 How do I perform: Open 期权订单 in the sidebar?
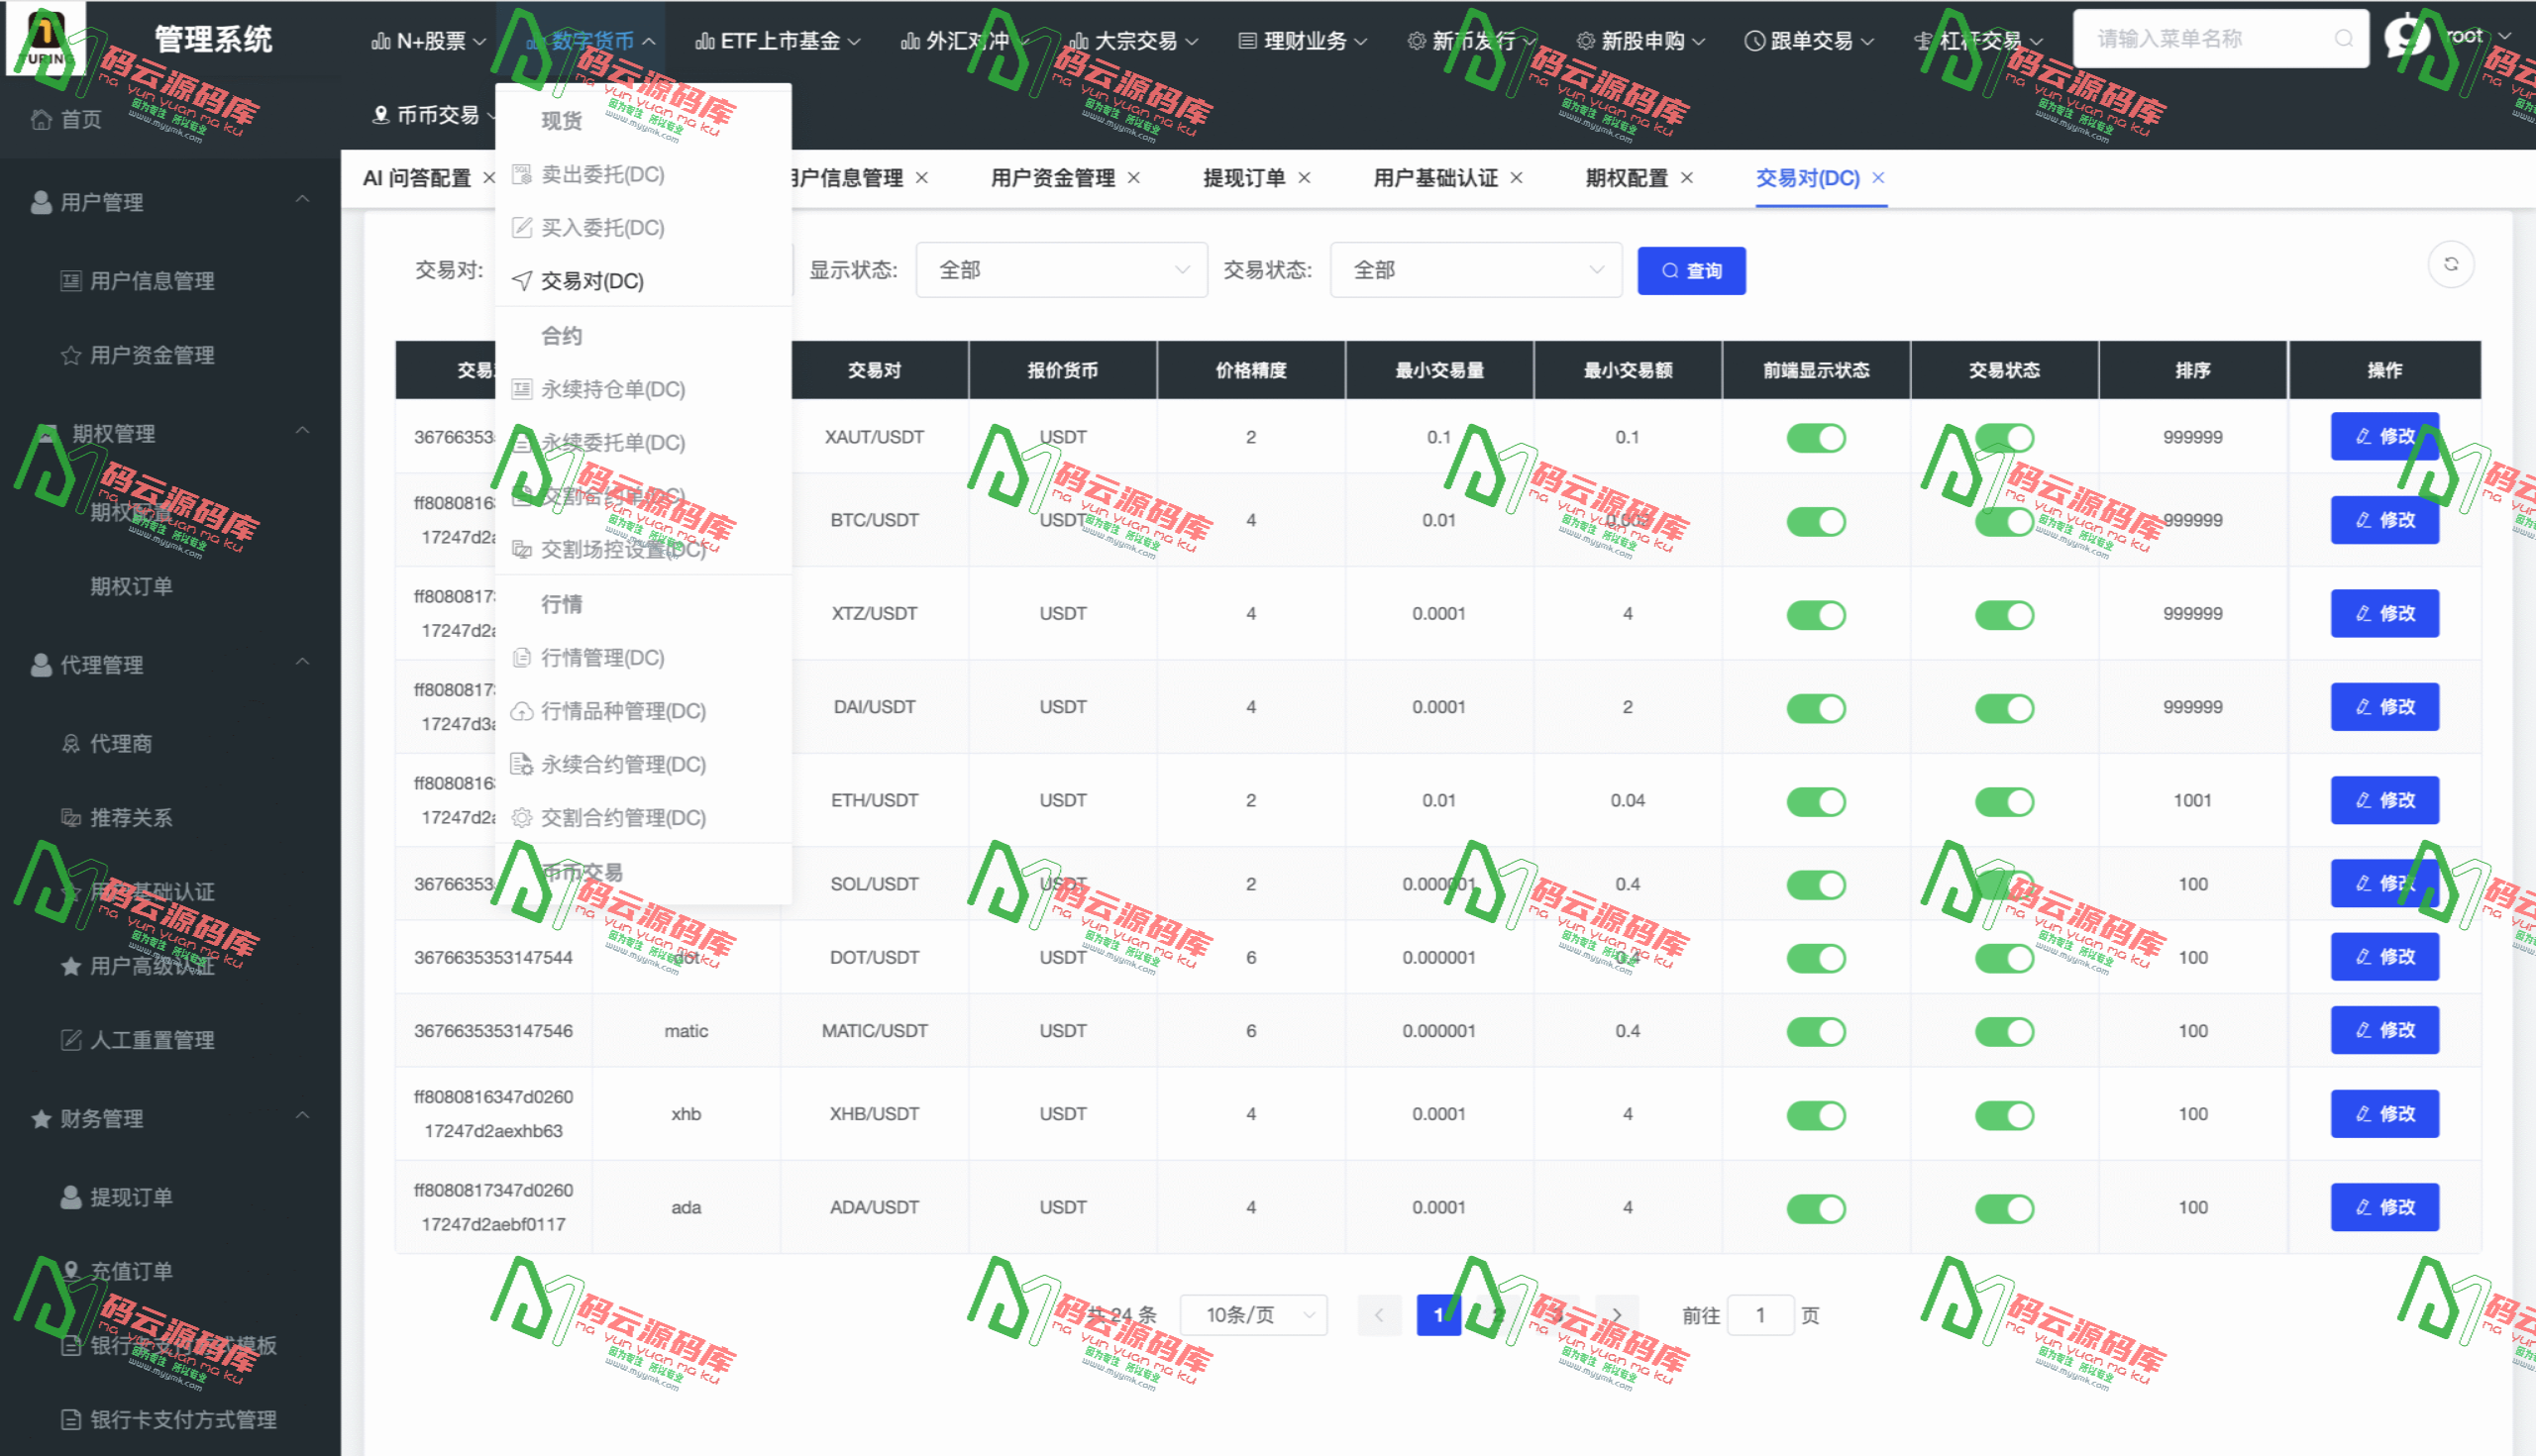[131, 586]
